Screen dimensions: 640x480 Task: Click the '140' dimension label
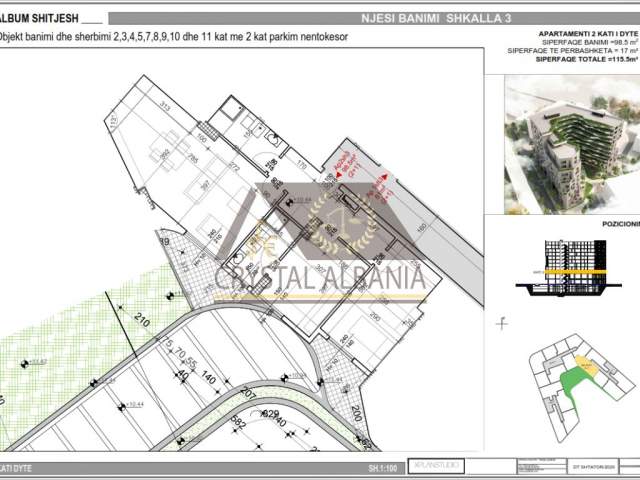pyautogui.click(x=208, y=378)
